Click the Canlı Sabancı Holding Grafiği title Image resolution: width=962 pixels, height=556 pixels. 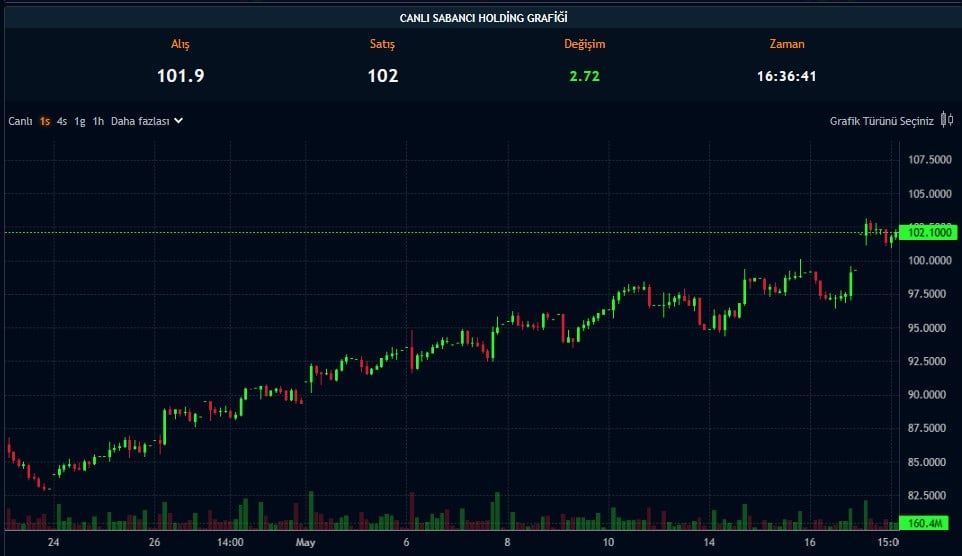point(484,17)
